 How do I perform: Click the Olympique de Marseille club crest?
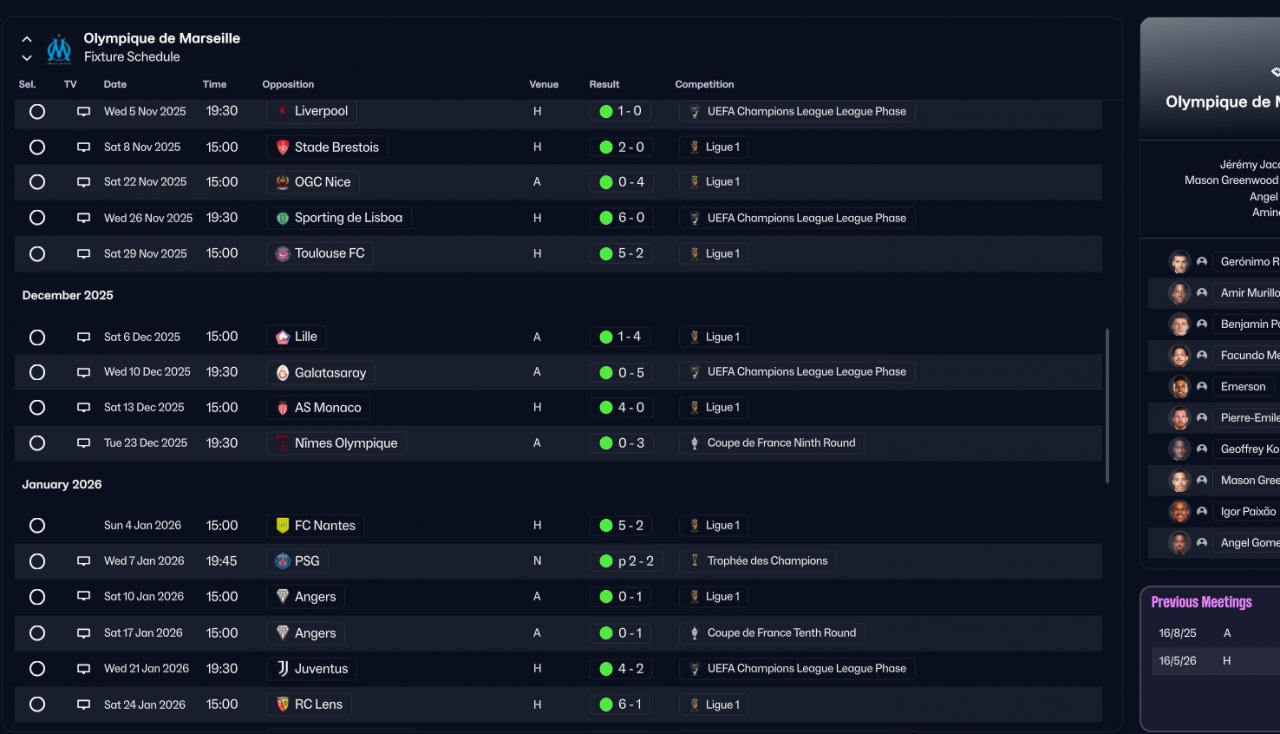(x=59, y=48)
